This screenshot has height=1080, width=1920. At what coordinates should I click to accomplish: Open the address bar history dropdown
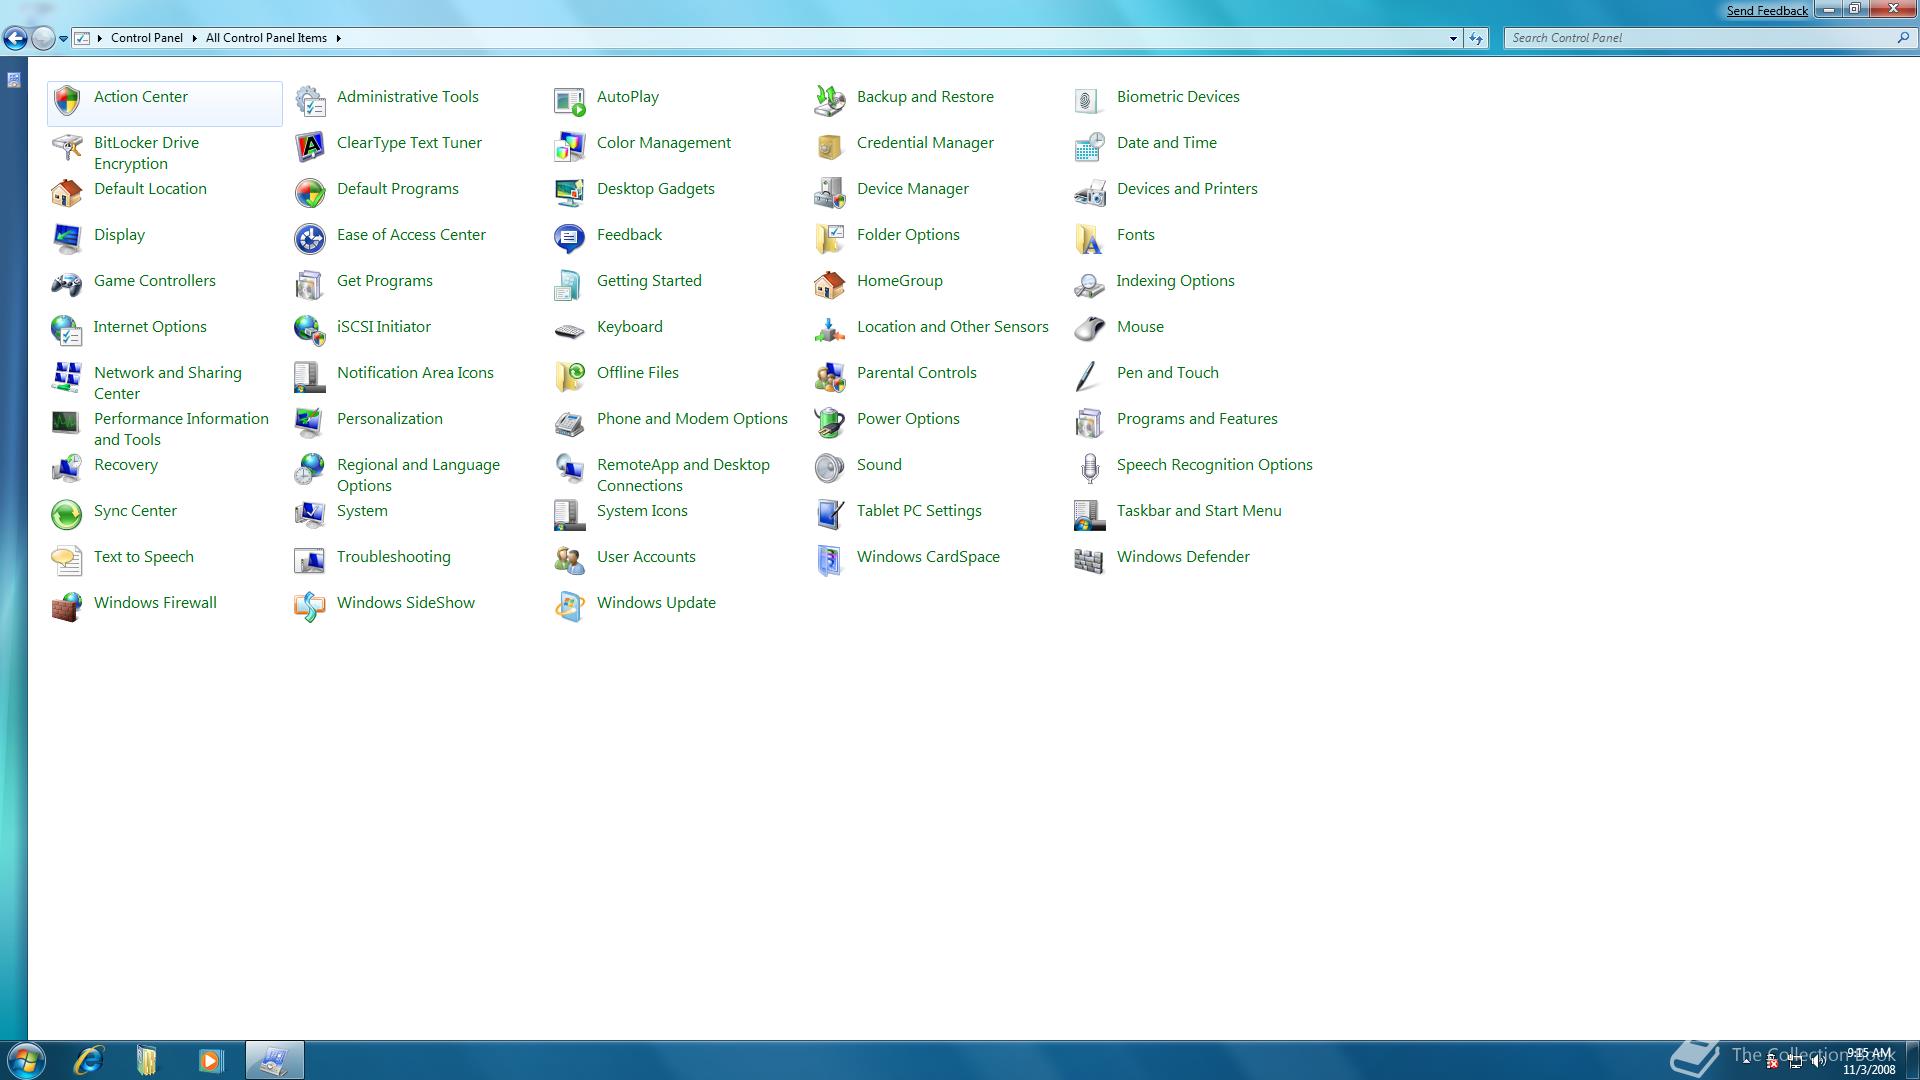point(1453,38)
